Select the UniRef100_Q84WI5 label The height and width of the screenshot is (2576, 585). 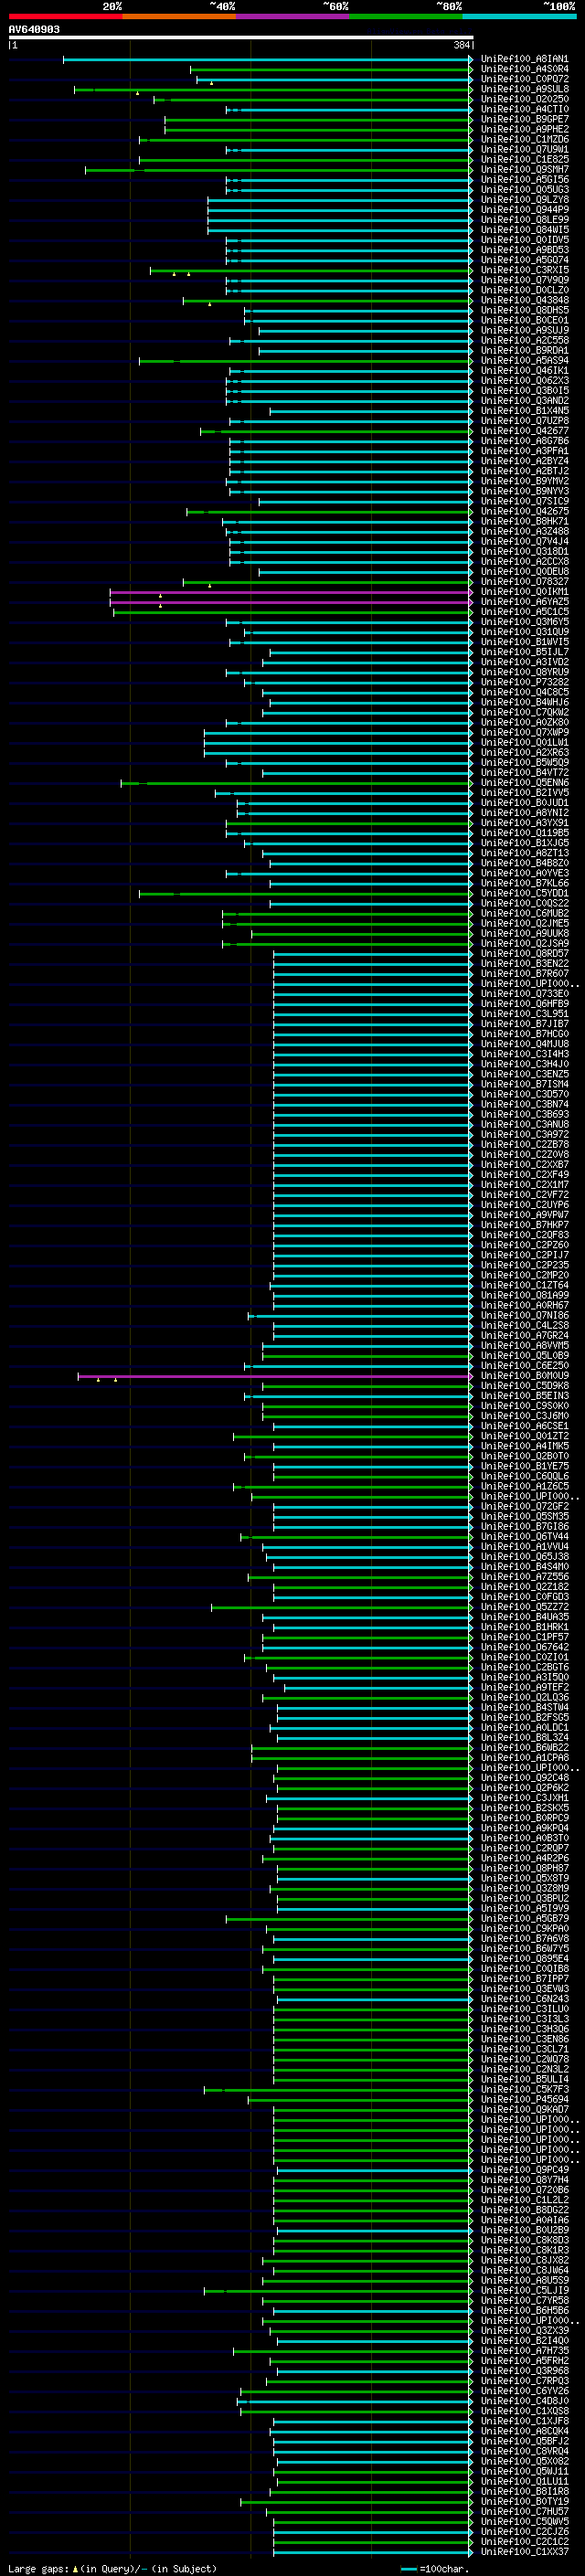tap(524, 230)
